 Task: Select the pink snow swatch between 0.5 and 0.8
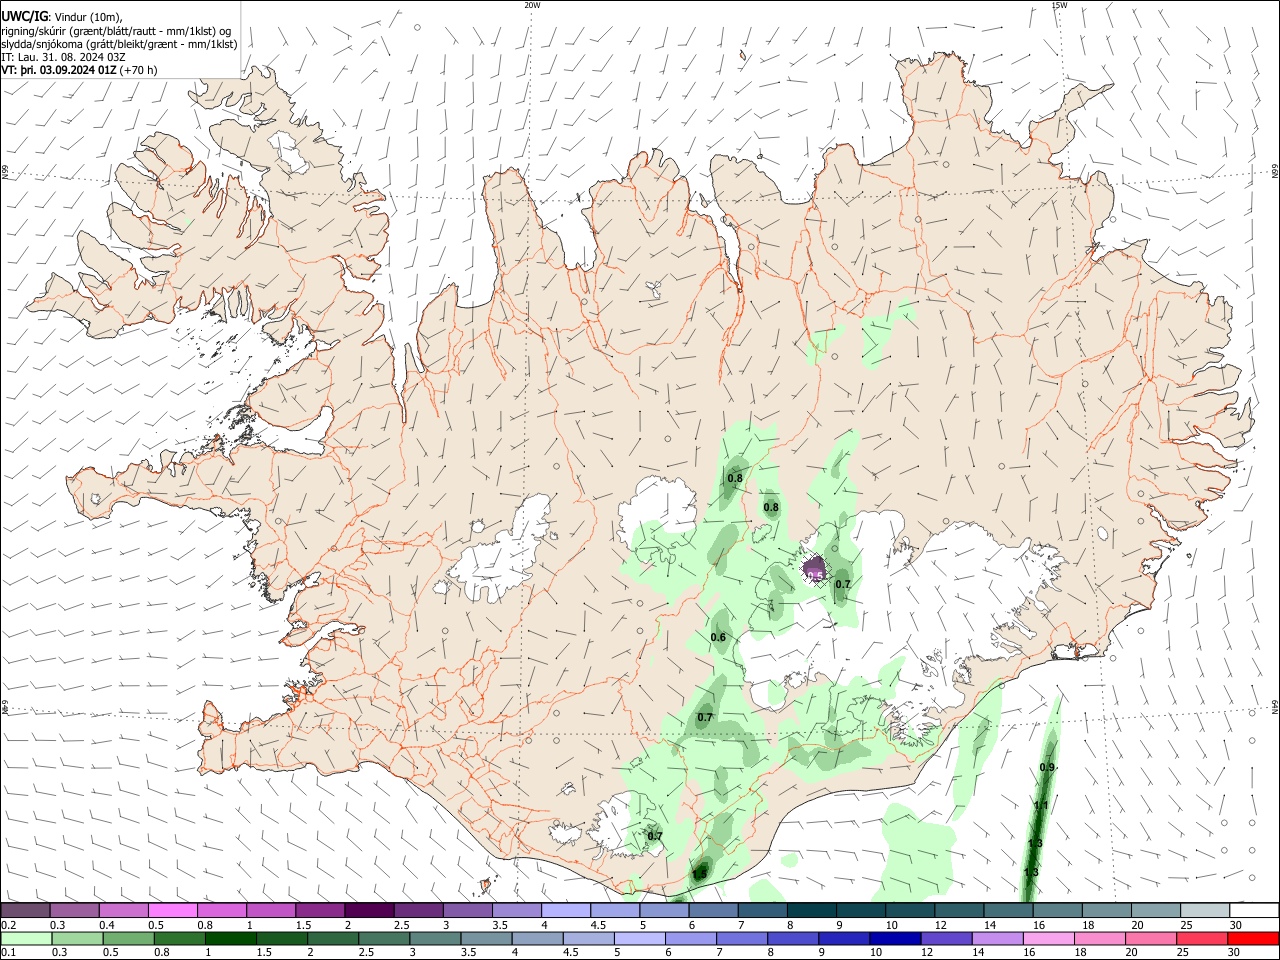172,910
